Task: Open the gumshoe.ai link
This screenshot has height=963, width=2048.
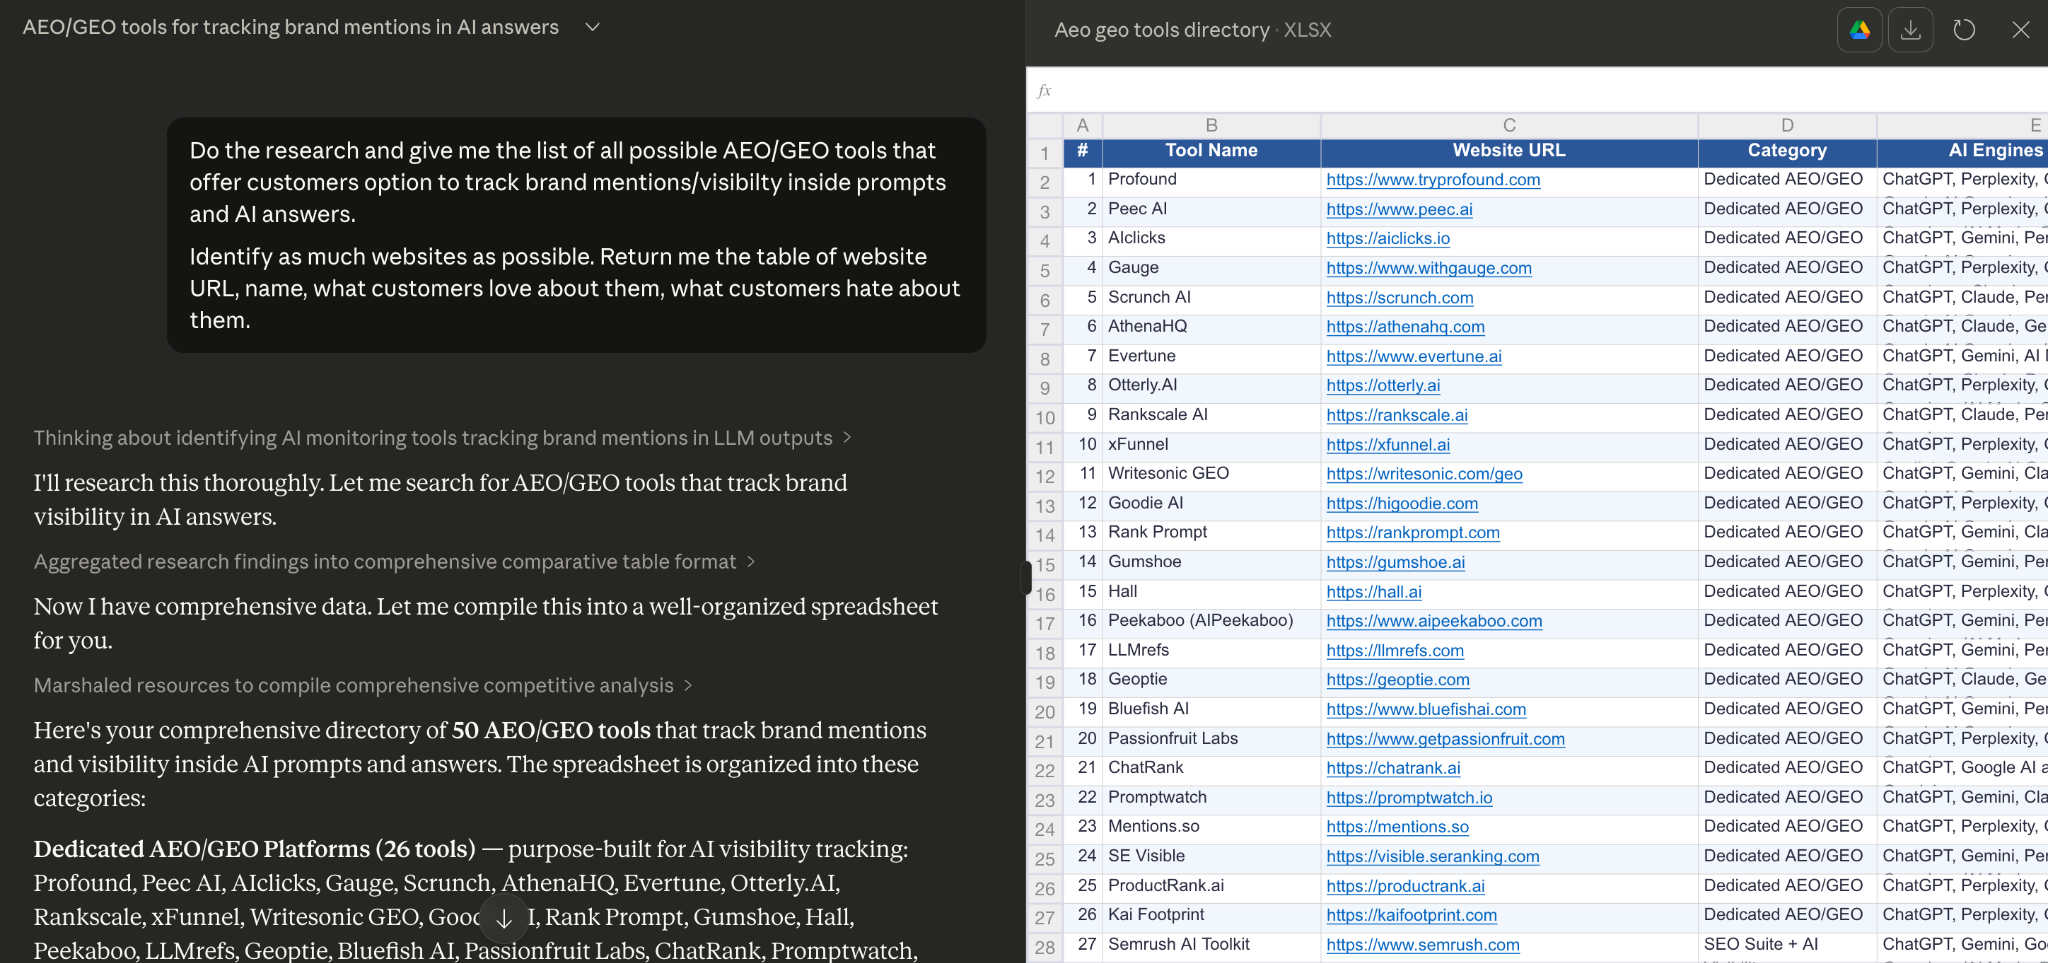Action: tap(1395, 562)
